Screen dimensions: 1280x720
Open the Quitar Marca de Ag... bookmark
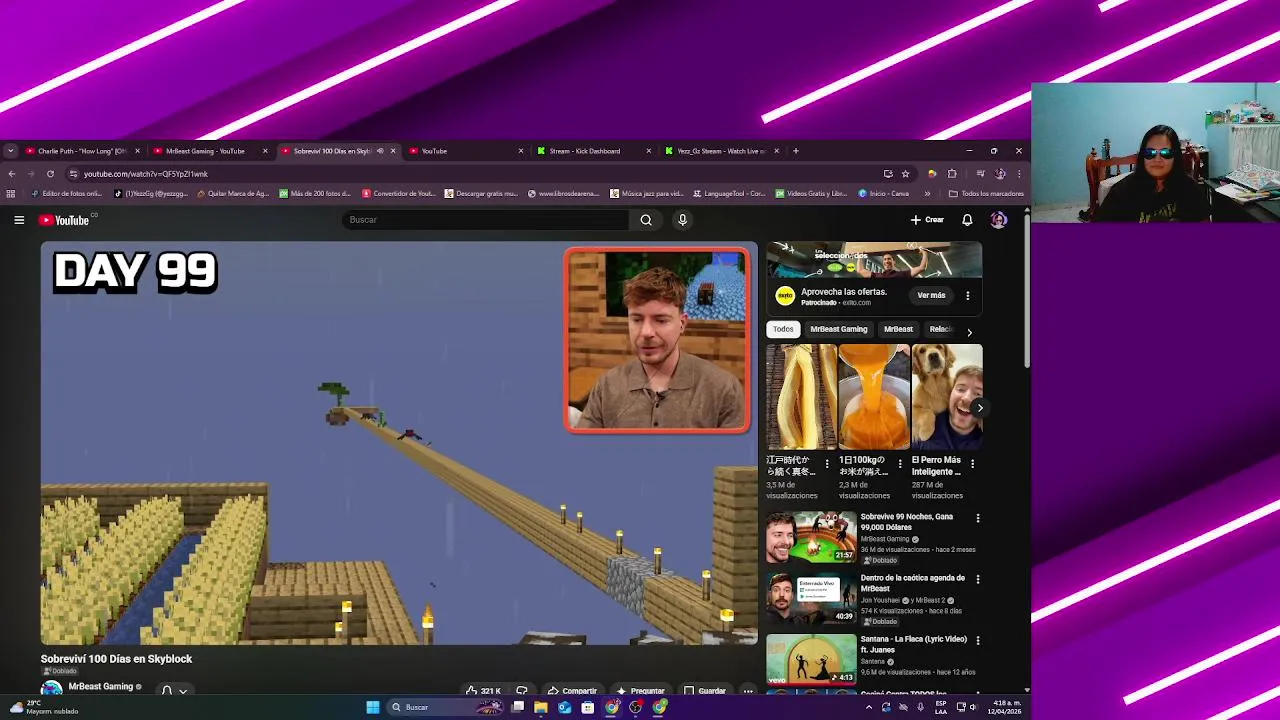[232, 194]
